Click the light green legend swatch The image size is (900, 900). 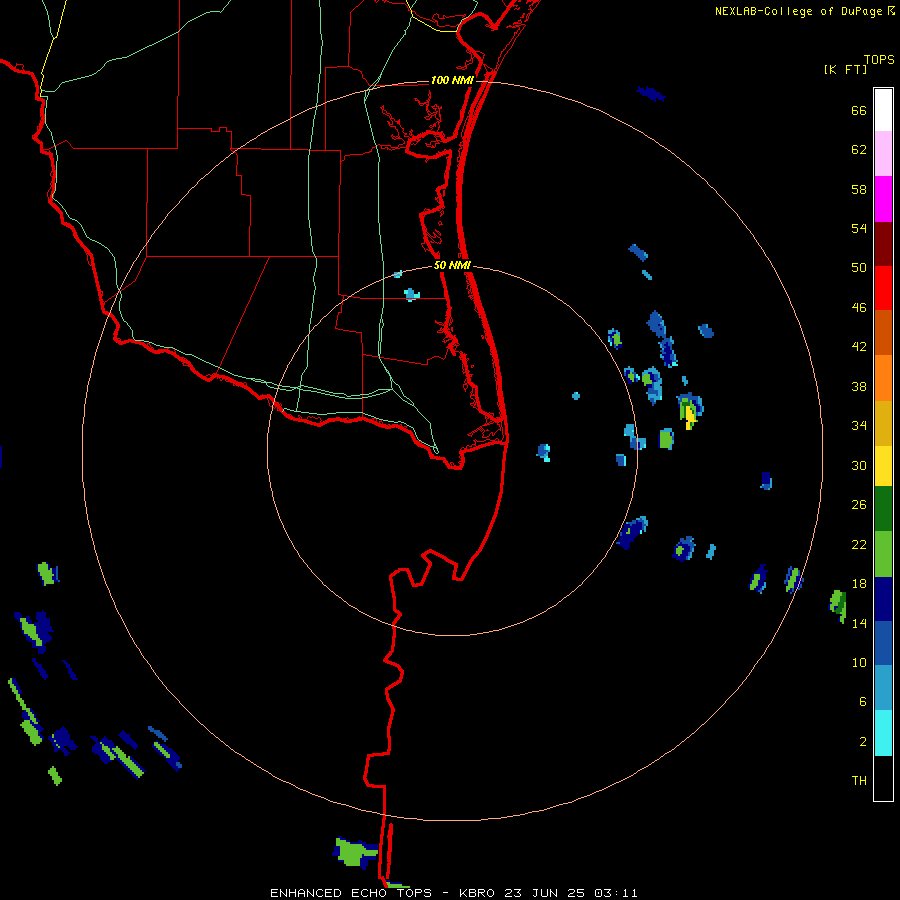[x=883, y=554]
